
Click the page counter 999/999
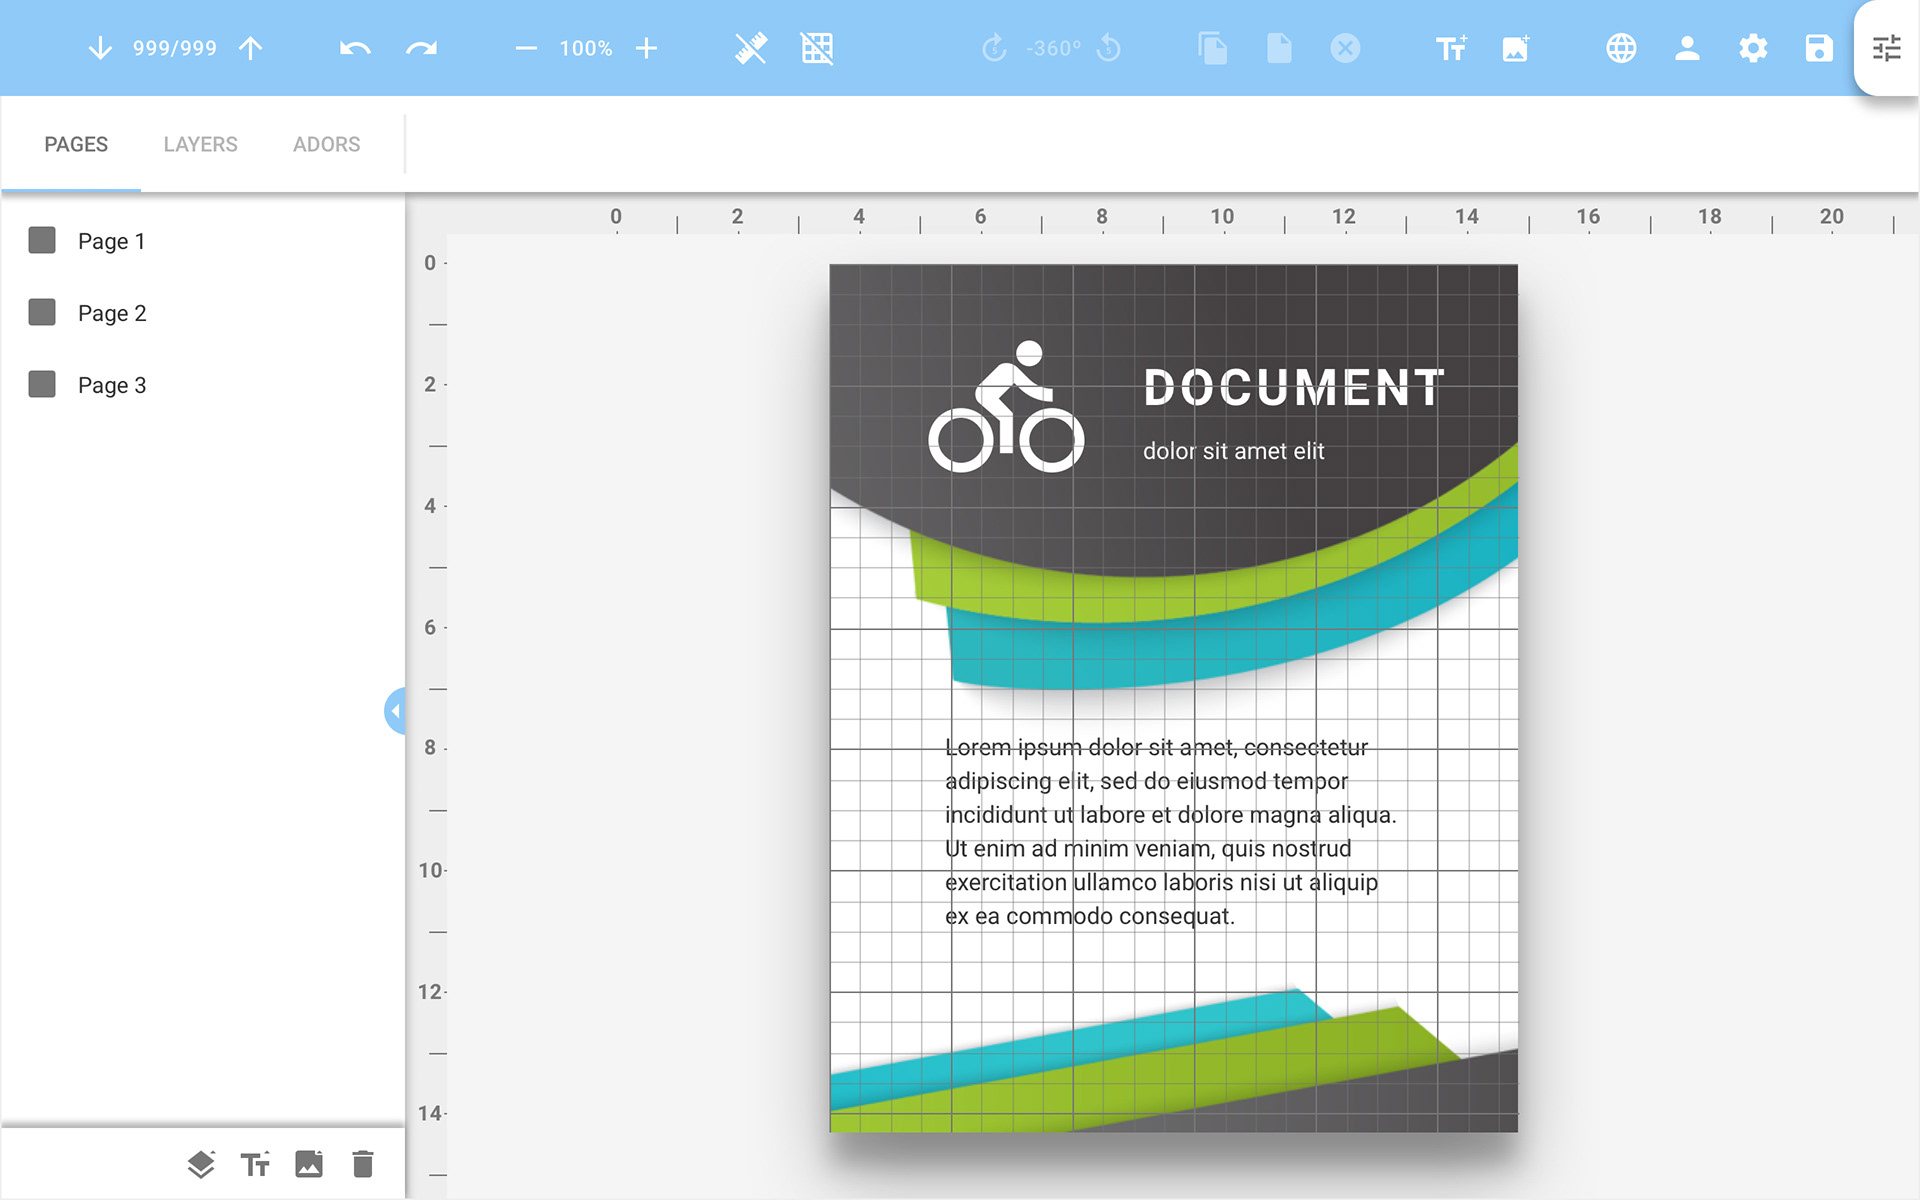[175, 48]
